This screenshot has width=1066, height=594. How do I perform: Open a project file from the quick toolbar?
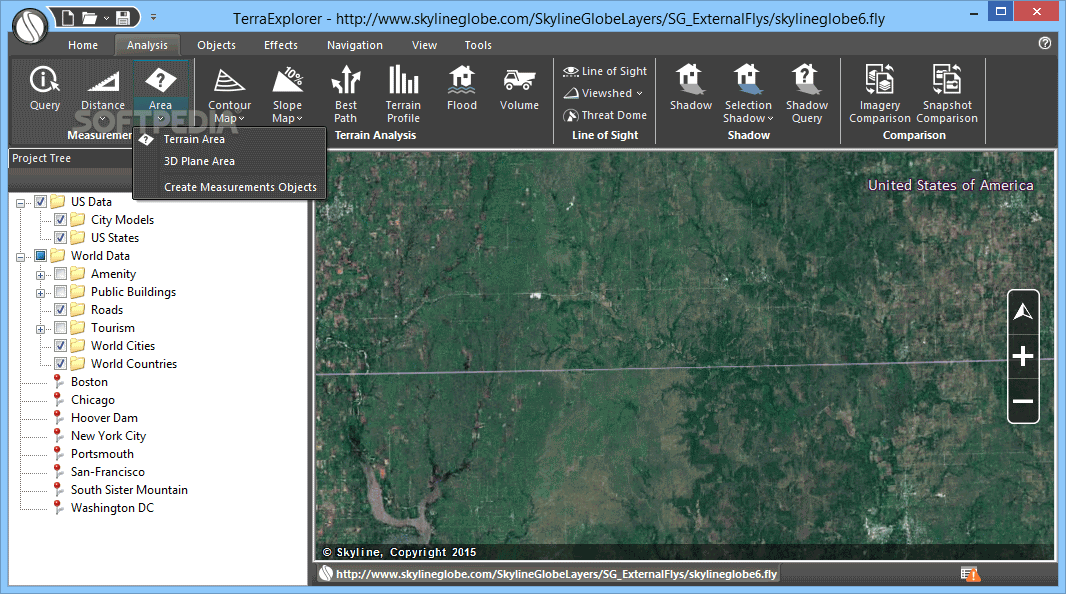[x=89, y=18]
